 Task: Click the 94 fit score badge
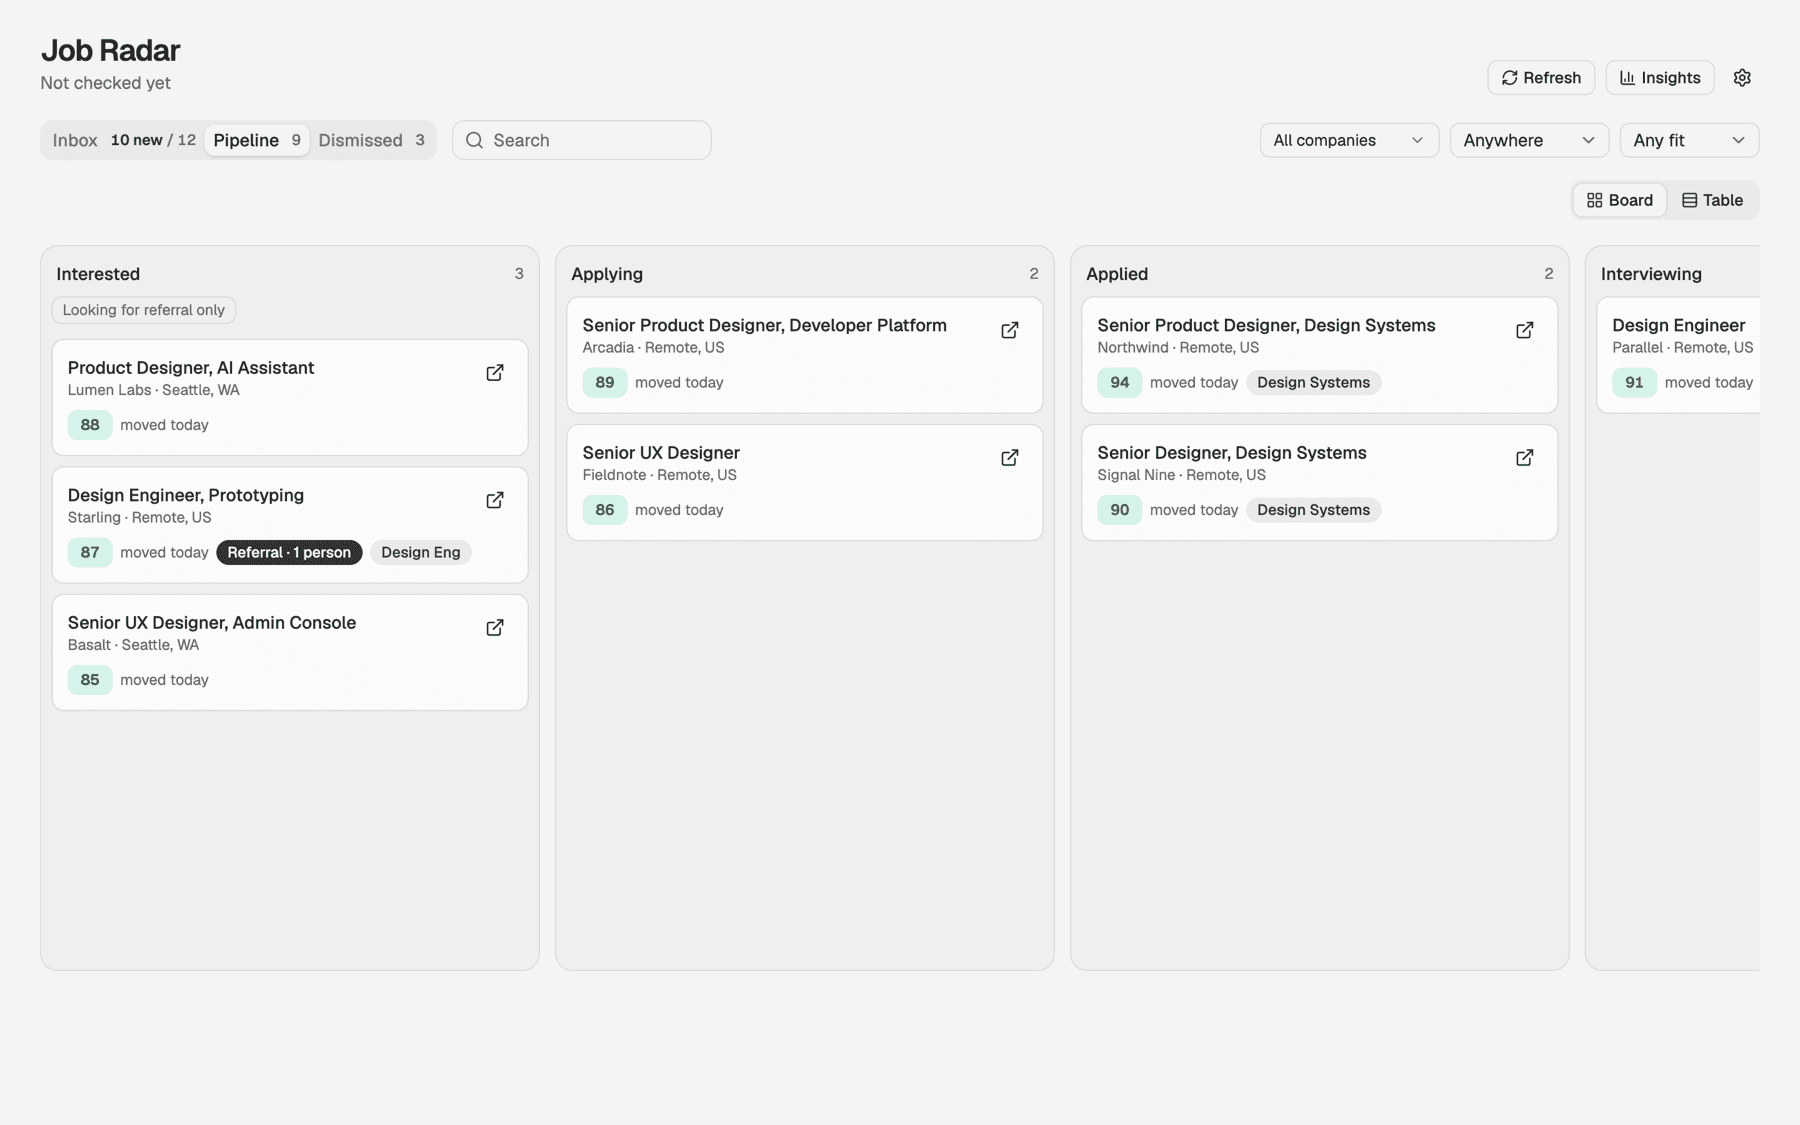click(x=1119, y=382)
